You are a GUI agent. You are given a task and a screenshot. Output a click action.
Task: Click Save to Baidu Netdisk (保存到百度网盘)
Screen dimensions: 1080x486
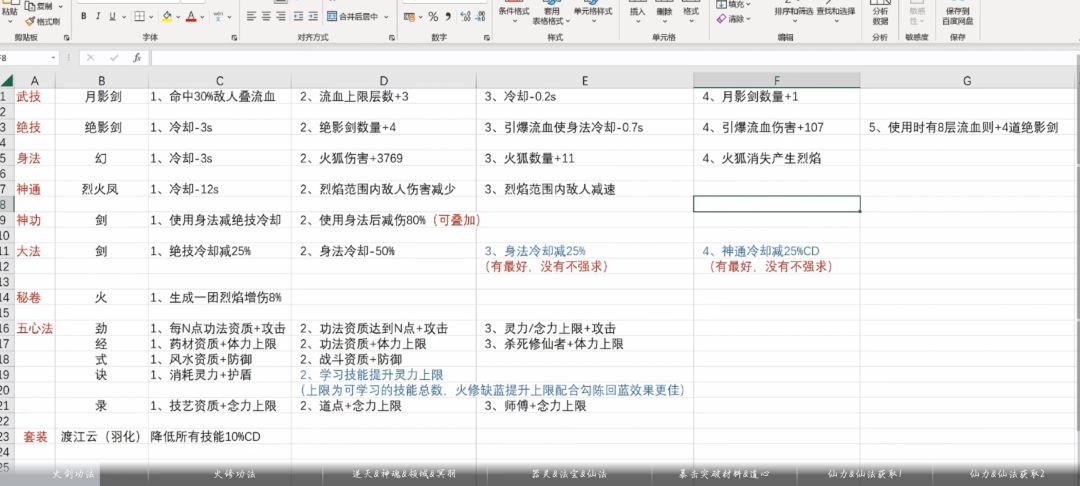tap(957, 14)
